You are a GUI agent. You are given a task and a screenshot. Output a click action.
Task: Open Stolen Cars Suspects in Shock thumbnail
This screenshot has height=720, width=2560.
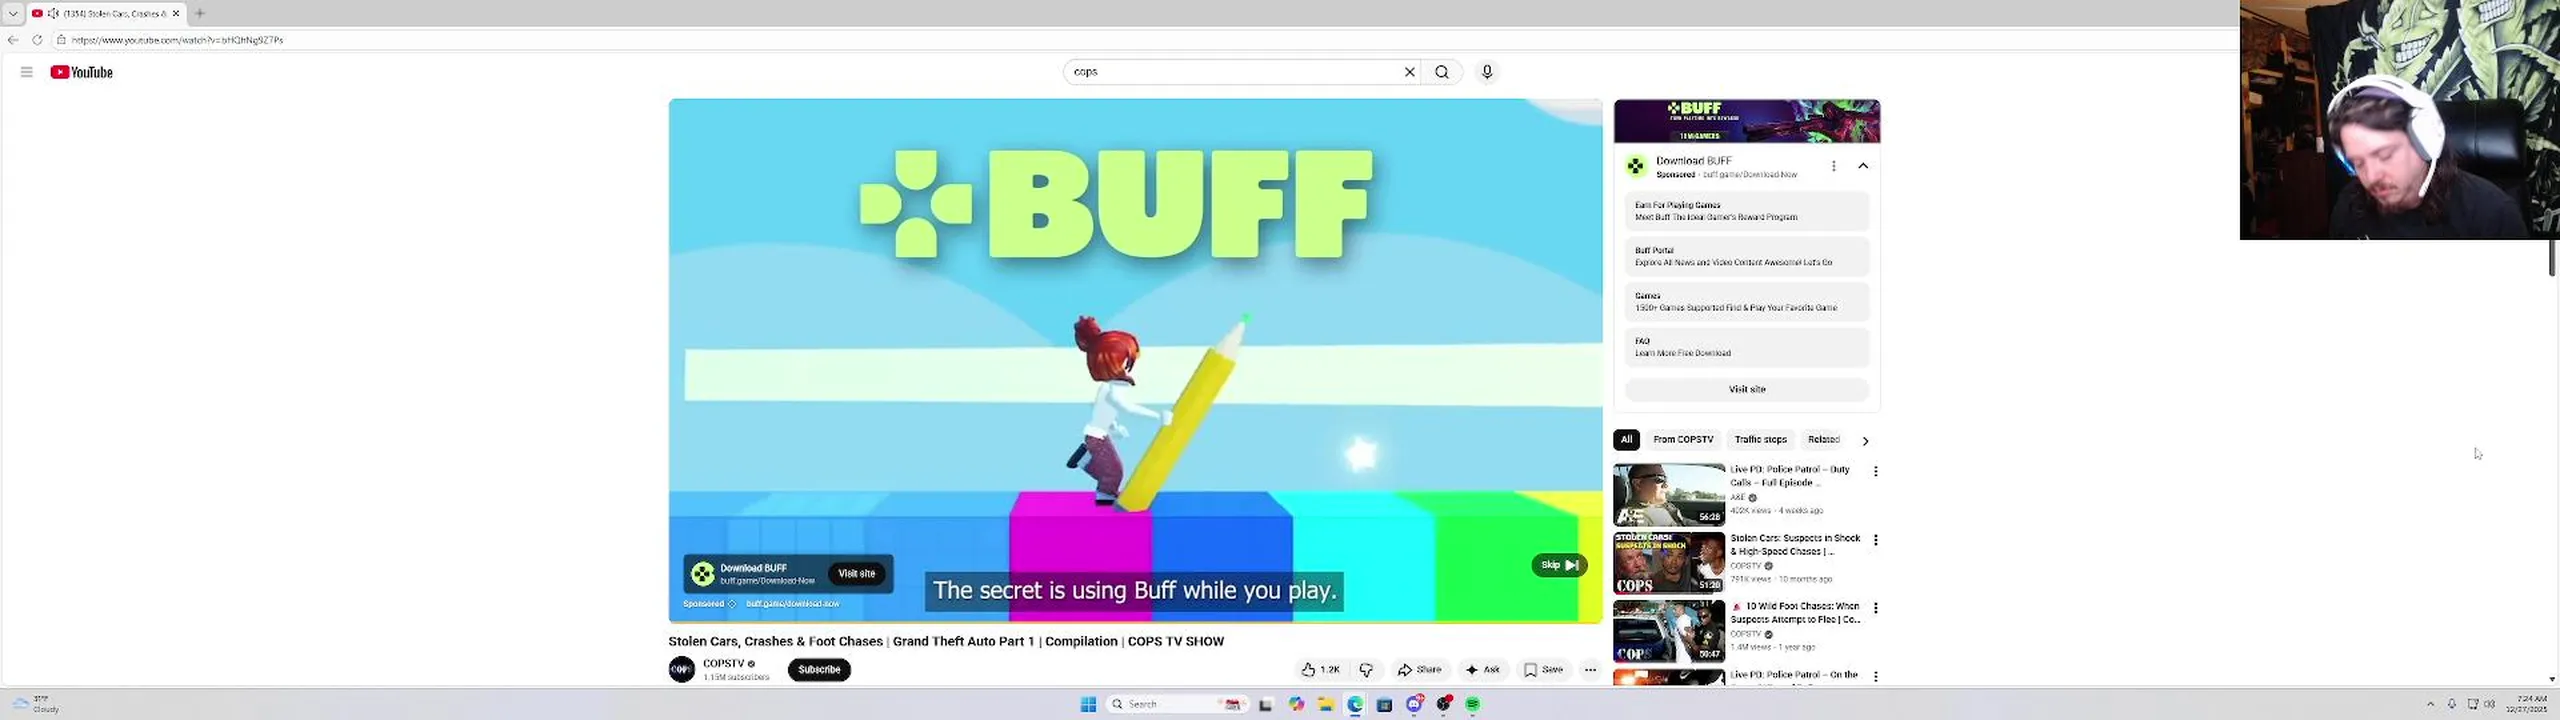coord(1669,563)
